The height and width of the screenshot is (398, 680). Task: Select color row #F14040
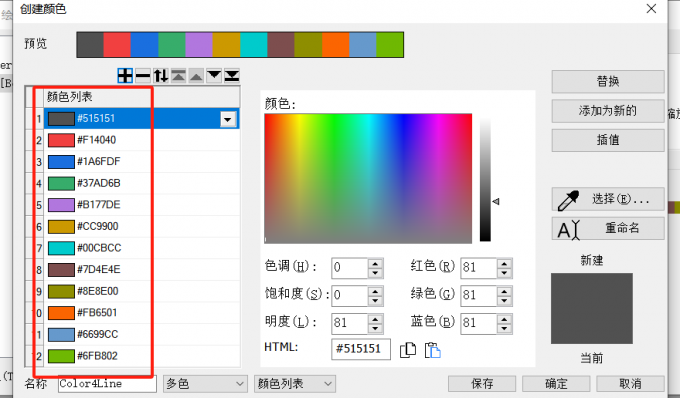pyautogui.click(x=141, y=140)
